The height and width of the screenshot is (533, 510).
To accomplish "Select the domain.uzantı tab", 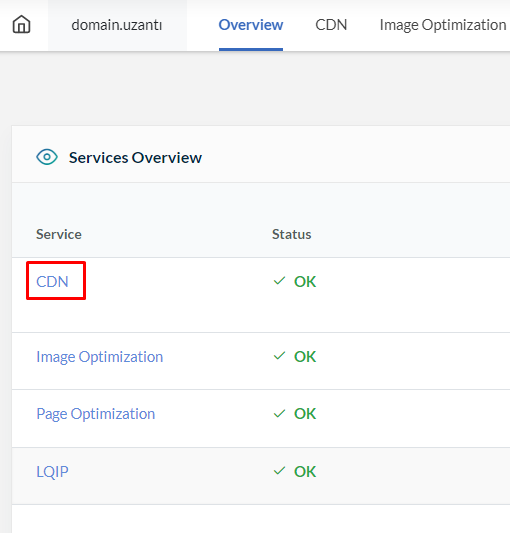I will click(117, 25).
